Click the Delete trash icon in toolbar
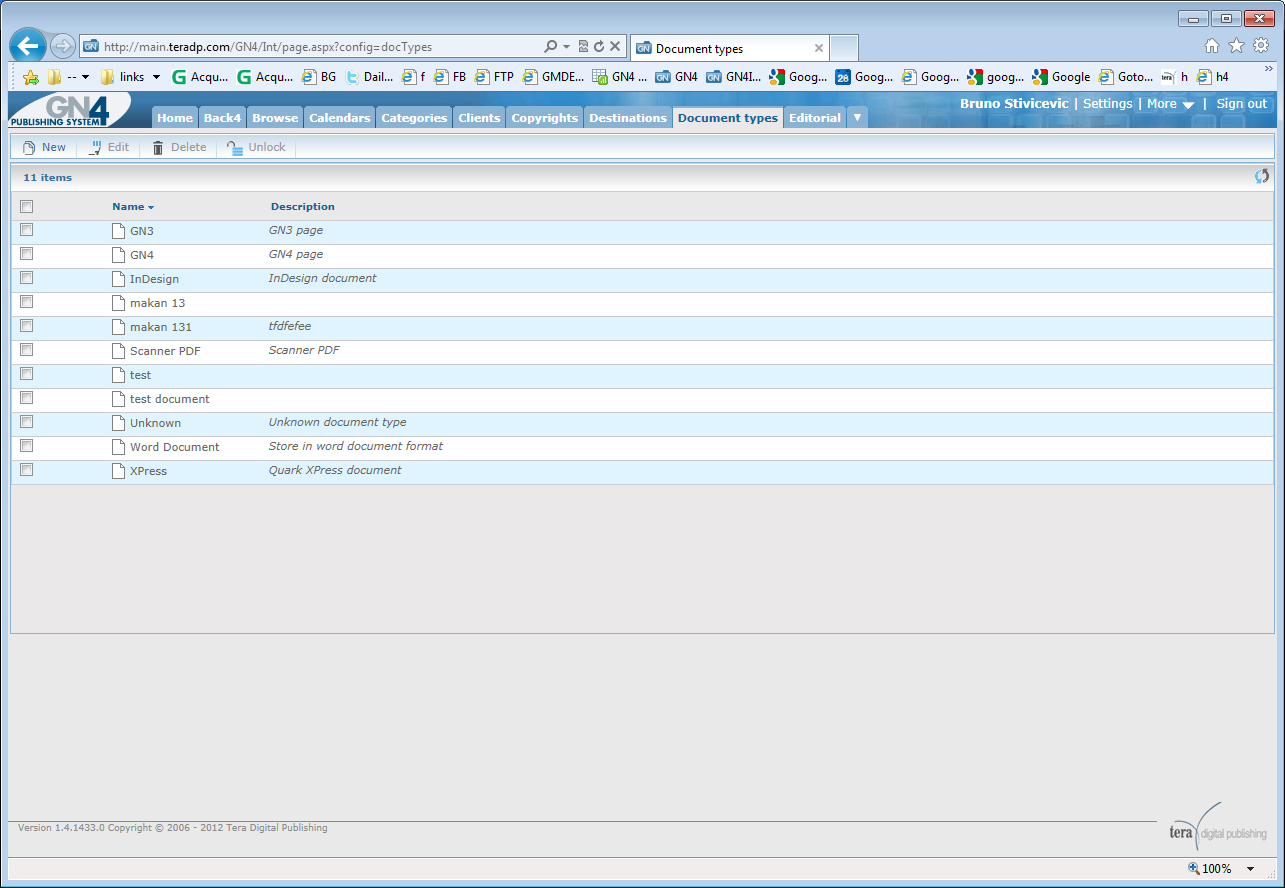This screenshot has width=1285, height=888. [158, 148]
